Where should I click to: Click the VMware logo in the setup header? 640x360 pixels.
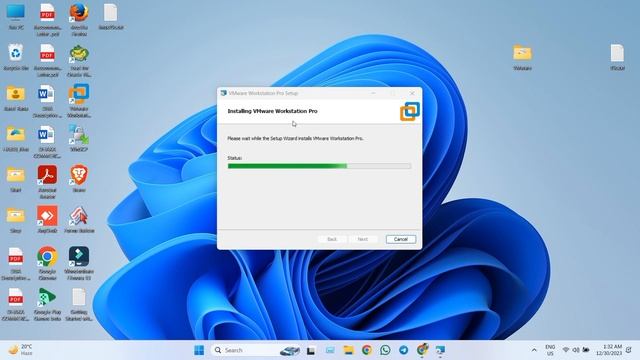point(410,111)
